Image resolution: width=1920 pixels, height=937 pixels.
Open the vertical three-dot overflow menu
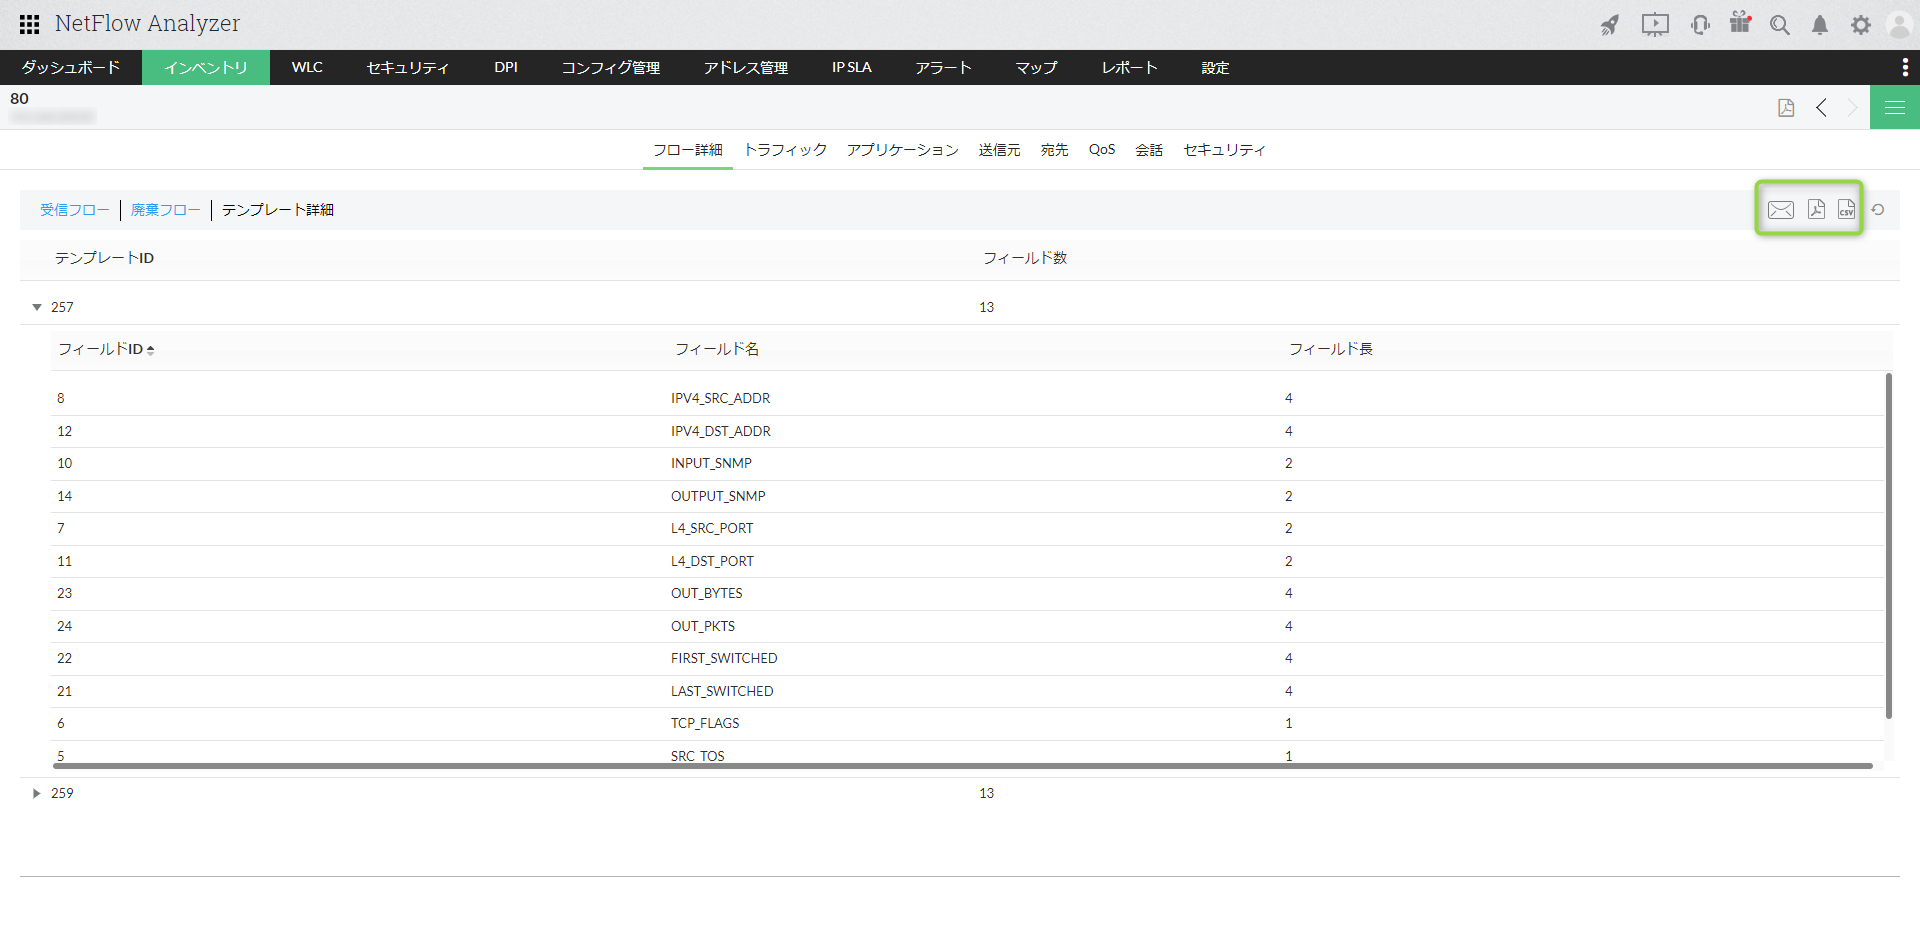[x=1904, y=67]
